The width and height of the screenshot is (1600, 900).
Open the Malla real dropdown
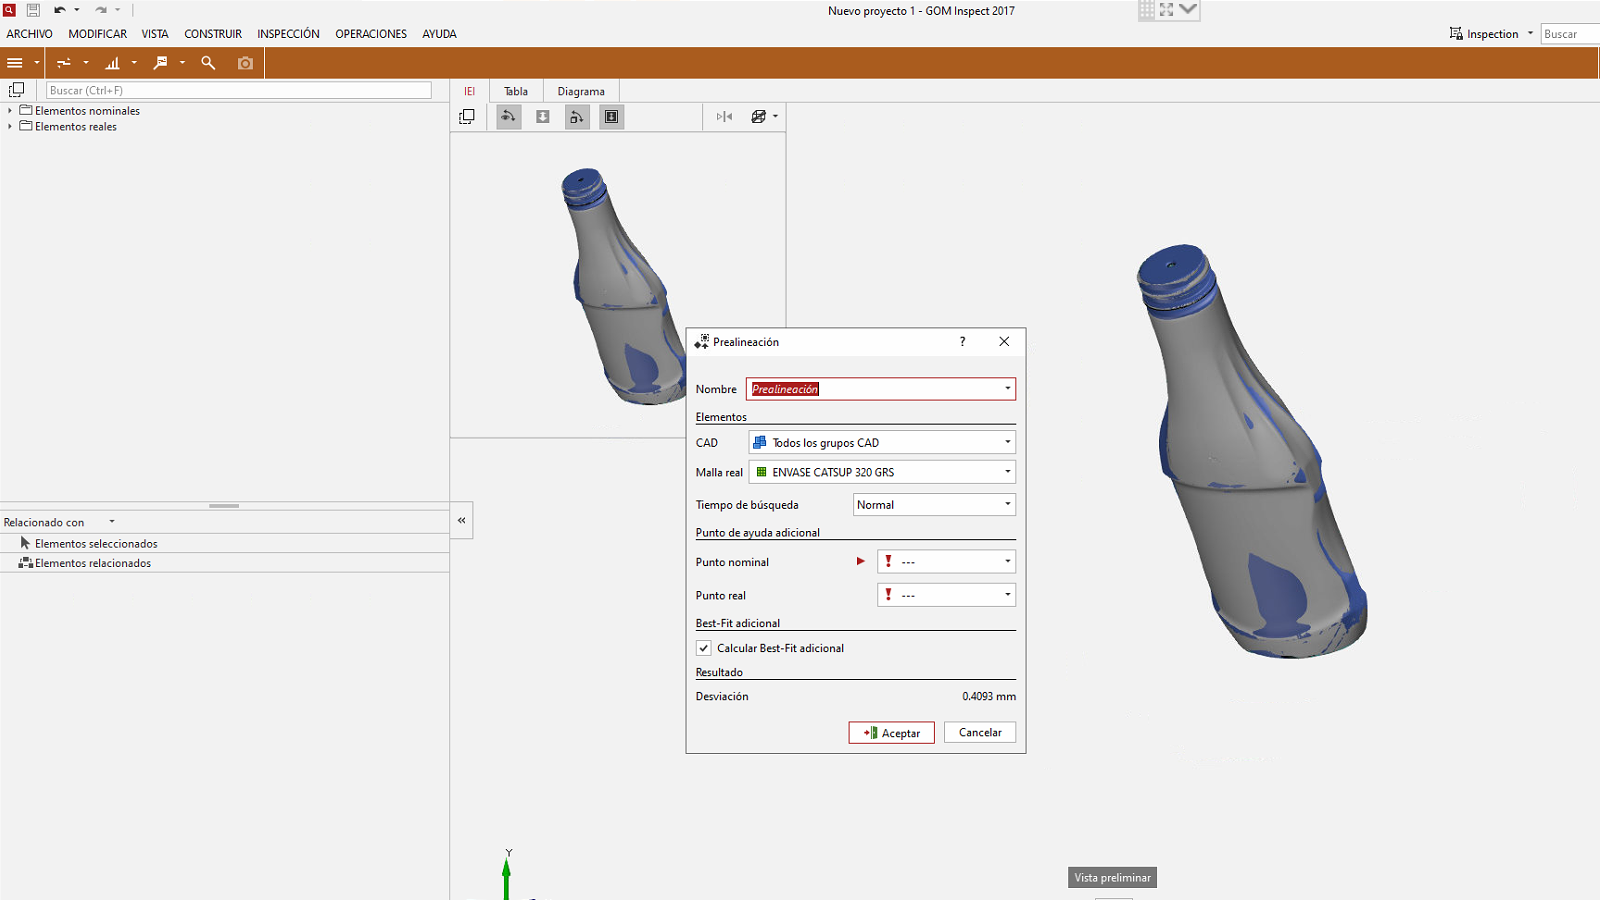(881, 472)
